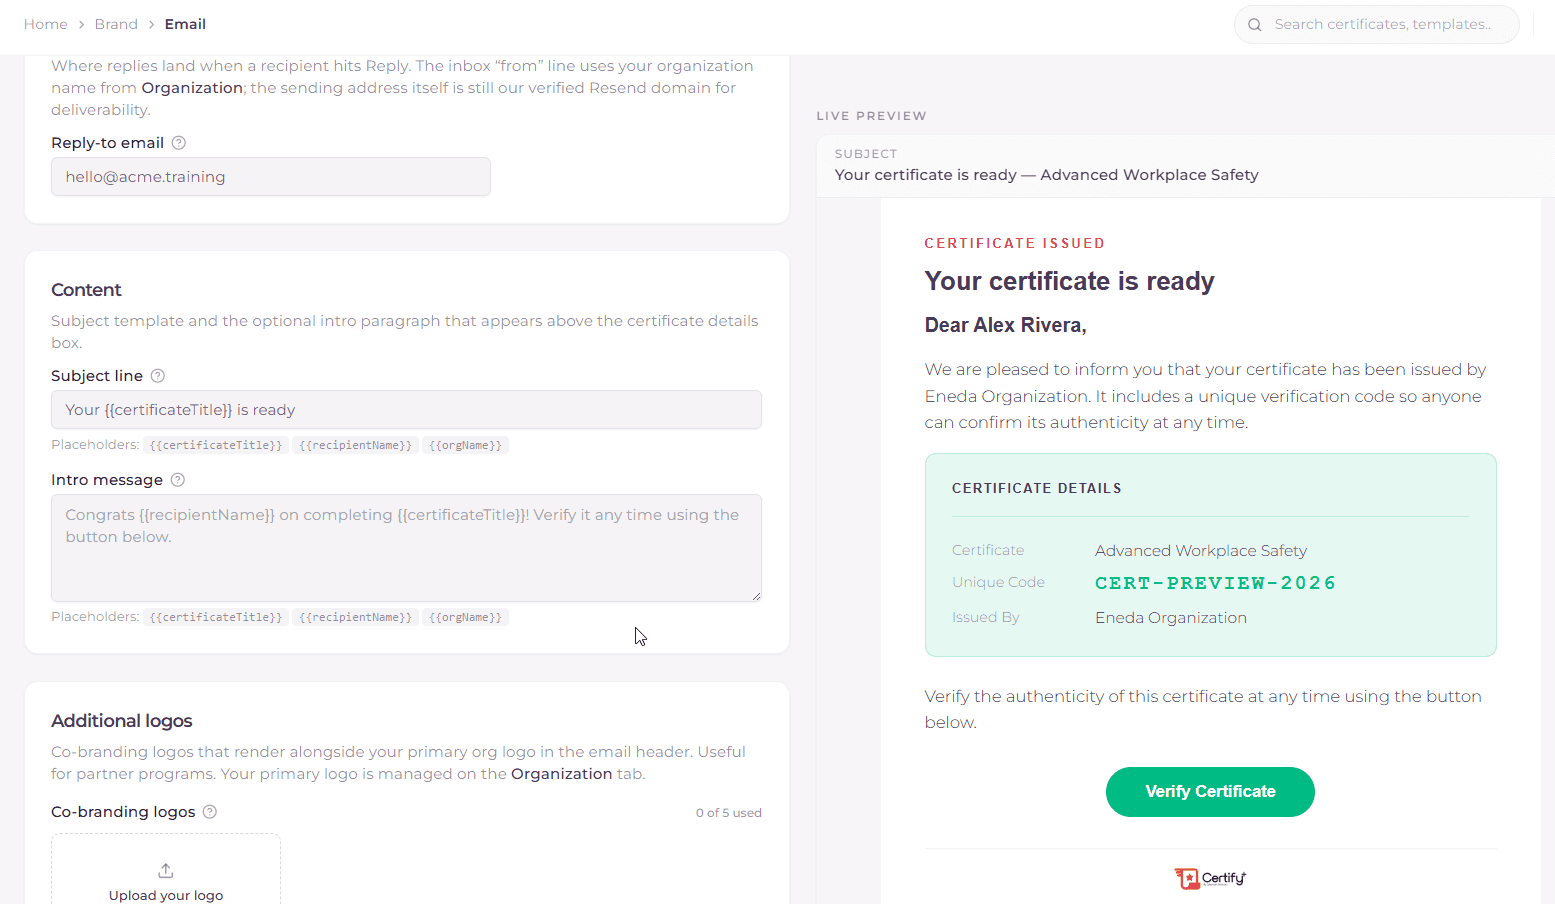Click the Co-branding logos help icon
1555x904 pixels.
[210, 812]
